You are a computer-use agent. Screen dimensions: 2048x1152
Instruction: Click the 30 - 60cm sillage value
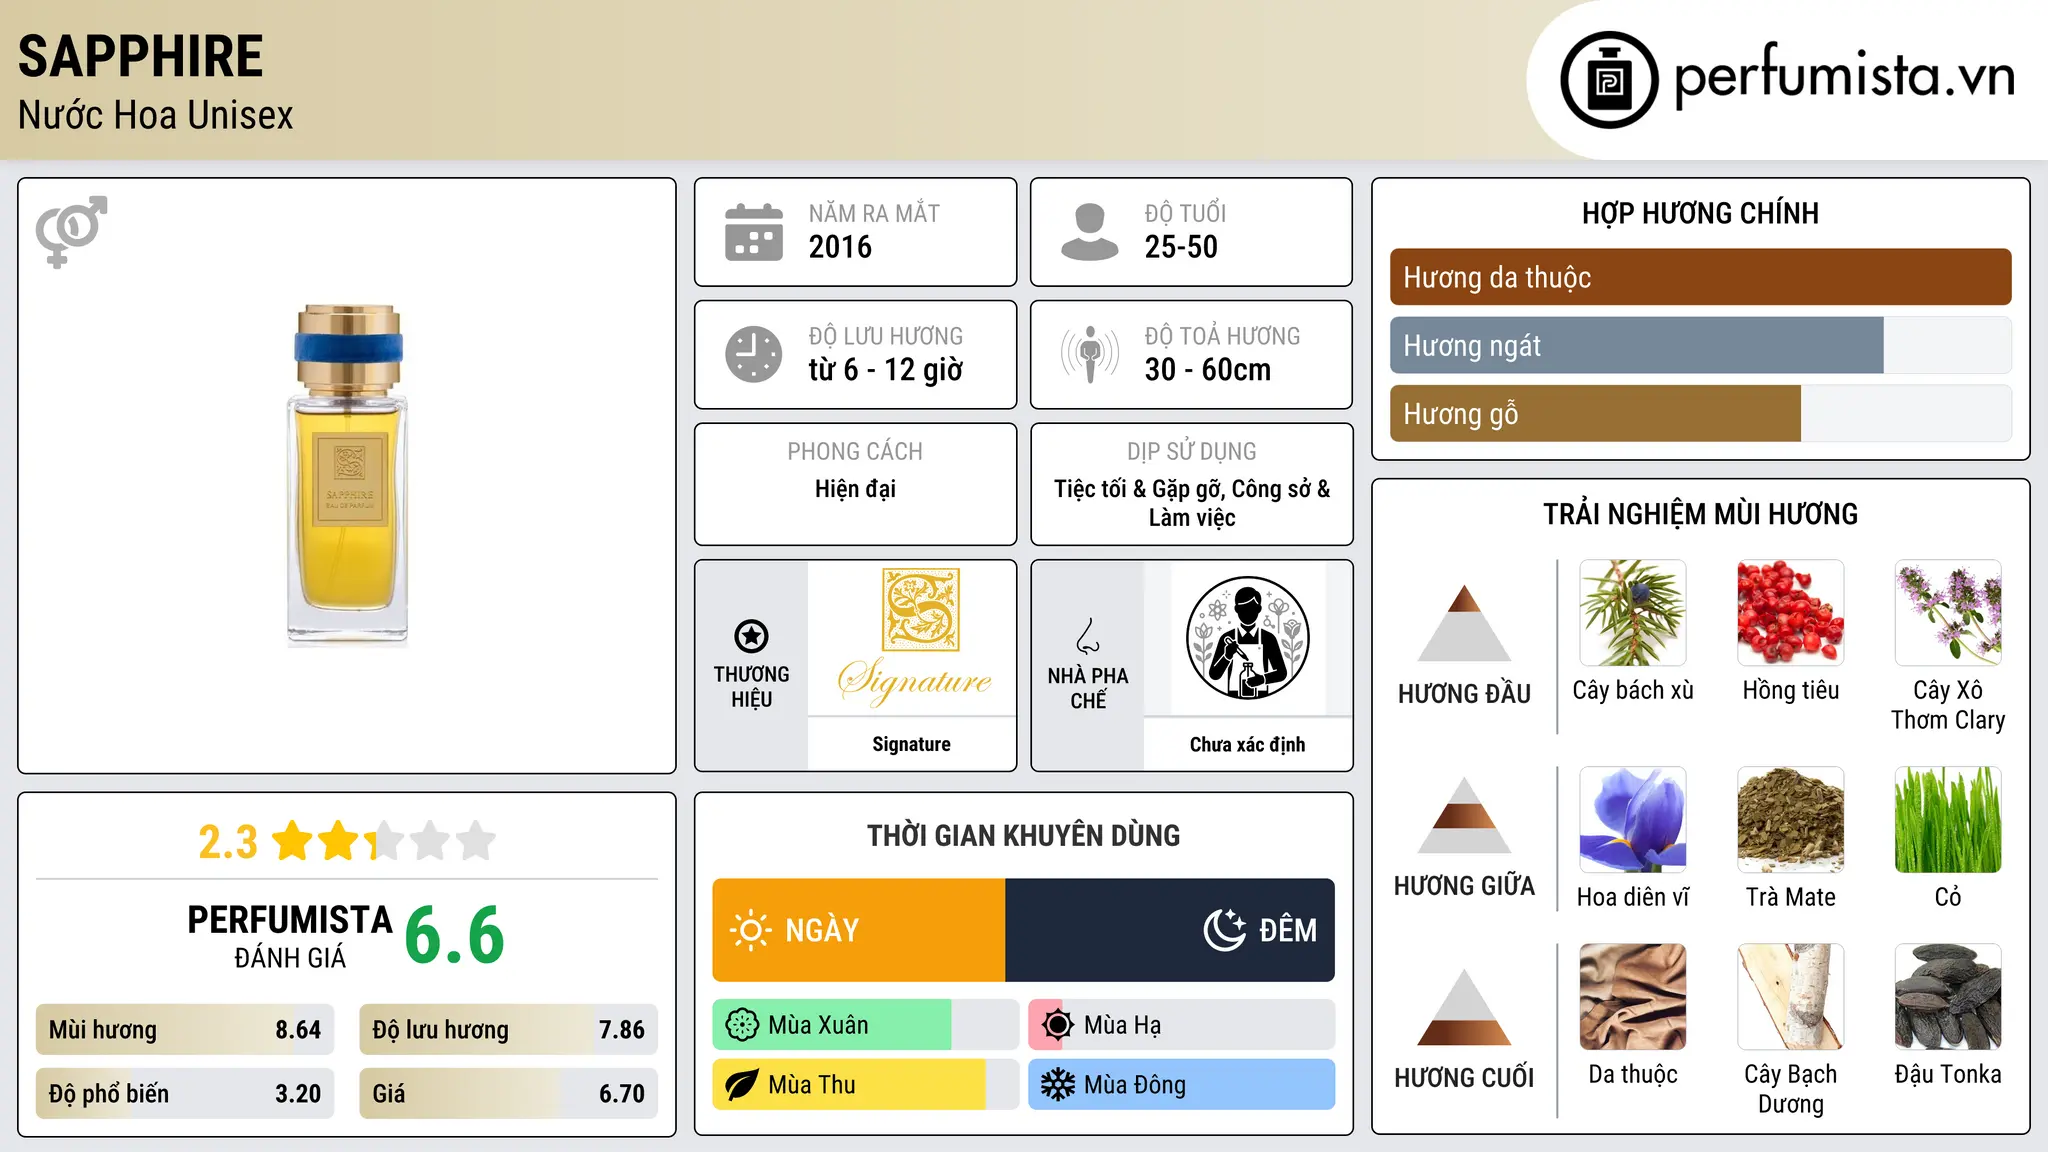1207,370
